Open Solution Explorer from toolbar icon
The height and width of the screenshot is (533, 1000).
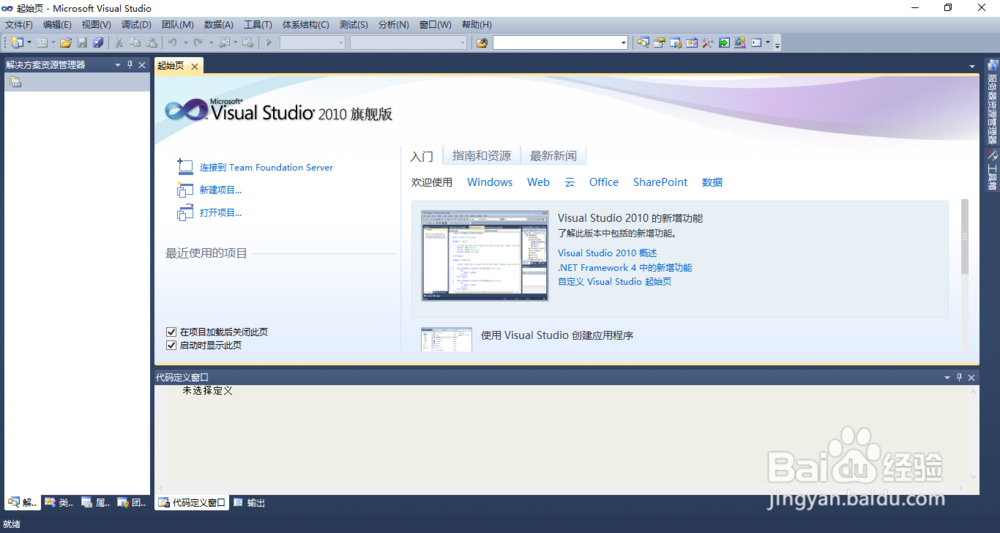tap(643, 43)
